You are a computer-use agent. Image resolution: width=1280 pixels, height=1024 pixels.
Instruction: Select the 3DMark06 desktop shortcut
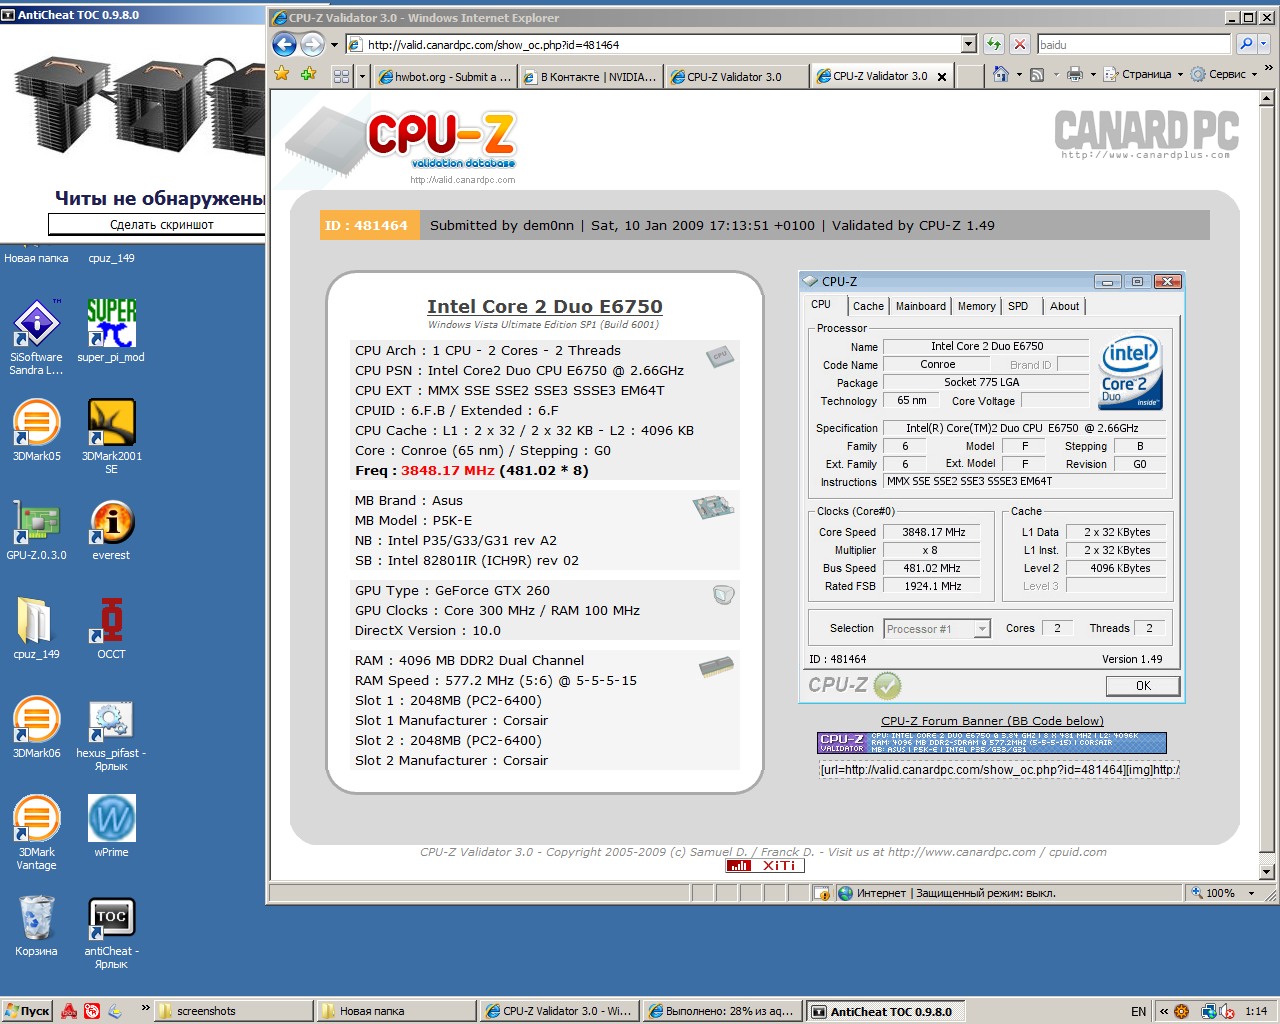click(x=36, y=727)
